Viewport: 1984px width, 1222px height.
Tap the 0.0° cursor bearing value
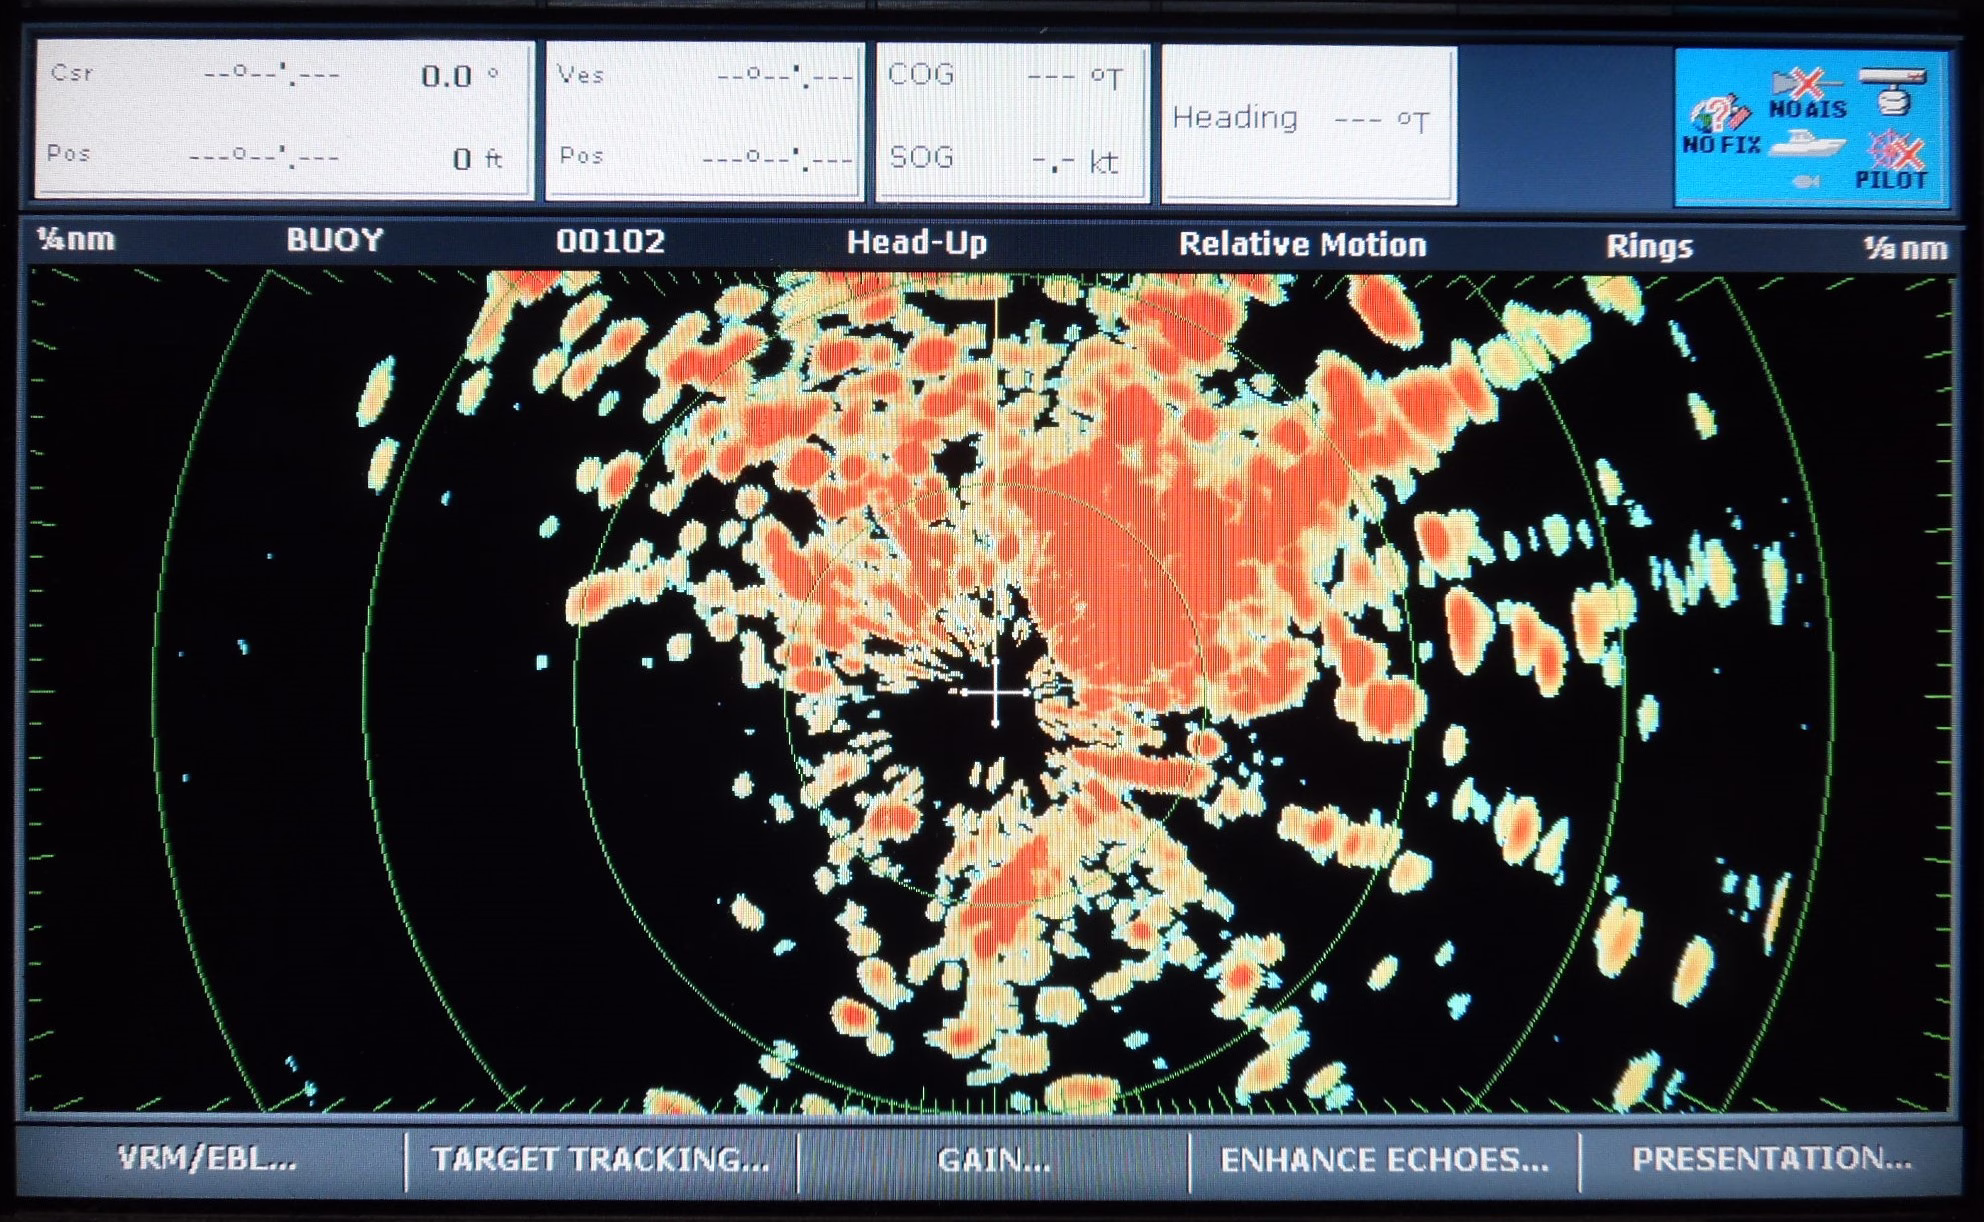point(459,76)
